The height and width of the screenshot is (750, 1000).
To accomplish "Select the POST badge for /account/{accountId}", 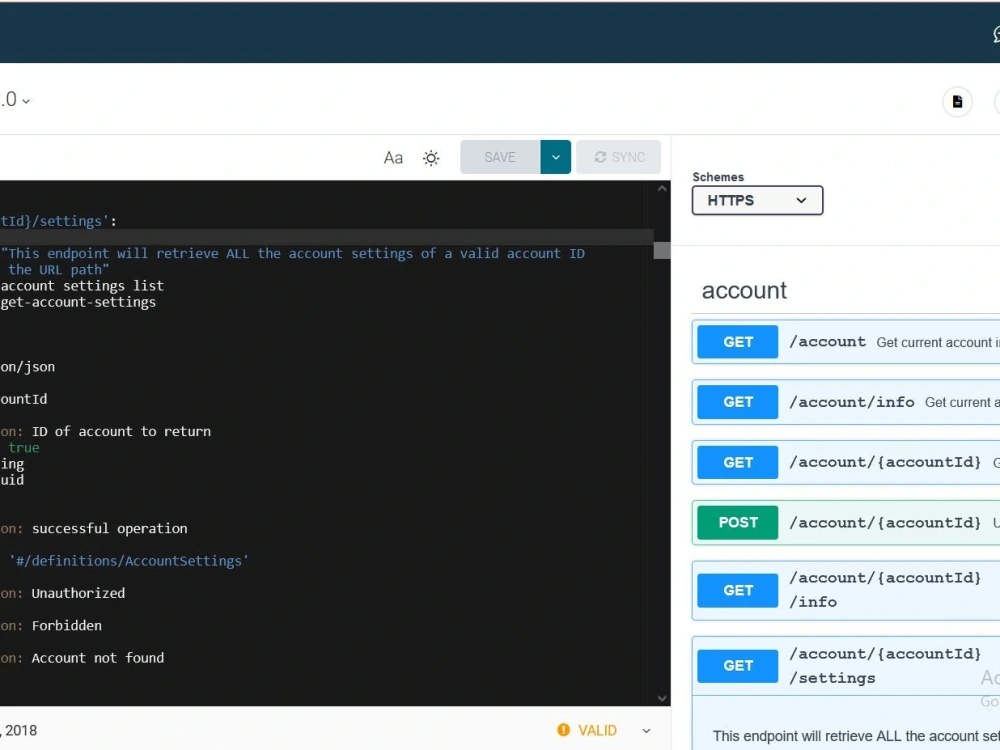I will click(737, 522).
